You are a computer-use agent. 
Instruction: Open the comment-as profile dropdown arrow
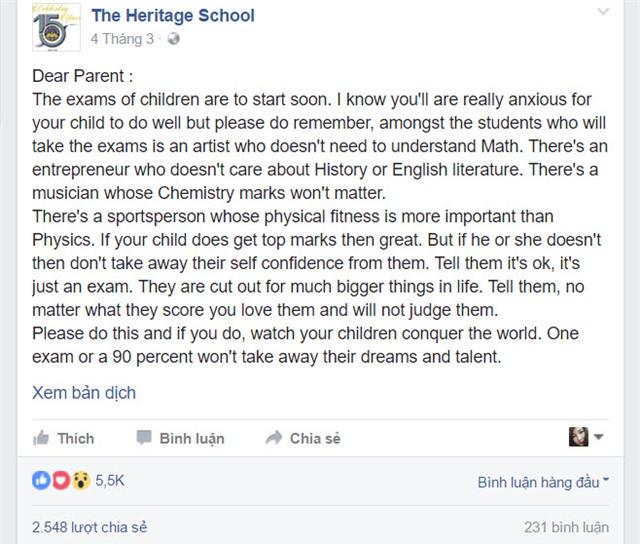598,437
